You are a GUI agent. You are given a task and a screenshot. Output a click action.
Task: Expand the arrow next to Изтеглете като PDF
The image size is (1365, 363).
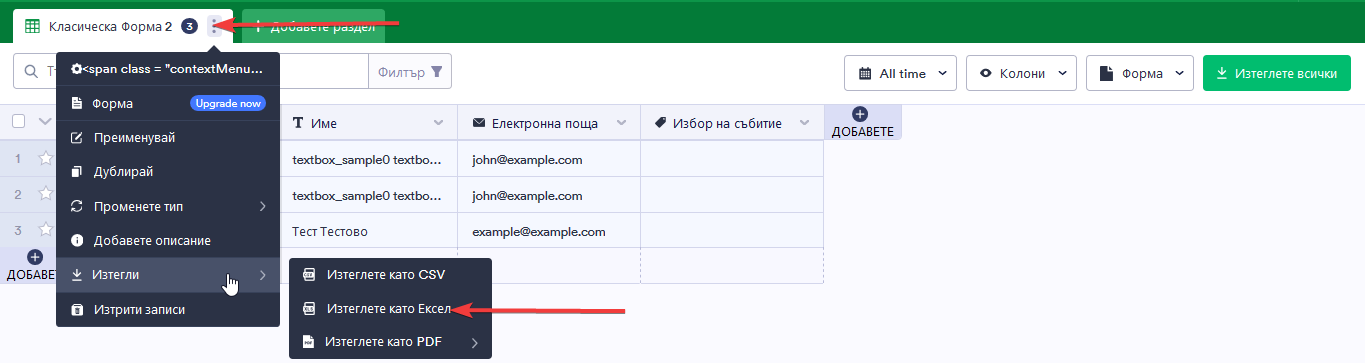tap(475, 343)
